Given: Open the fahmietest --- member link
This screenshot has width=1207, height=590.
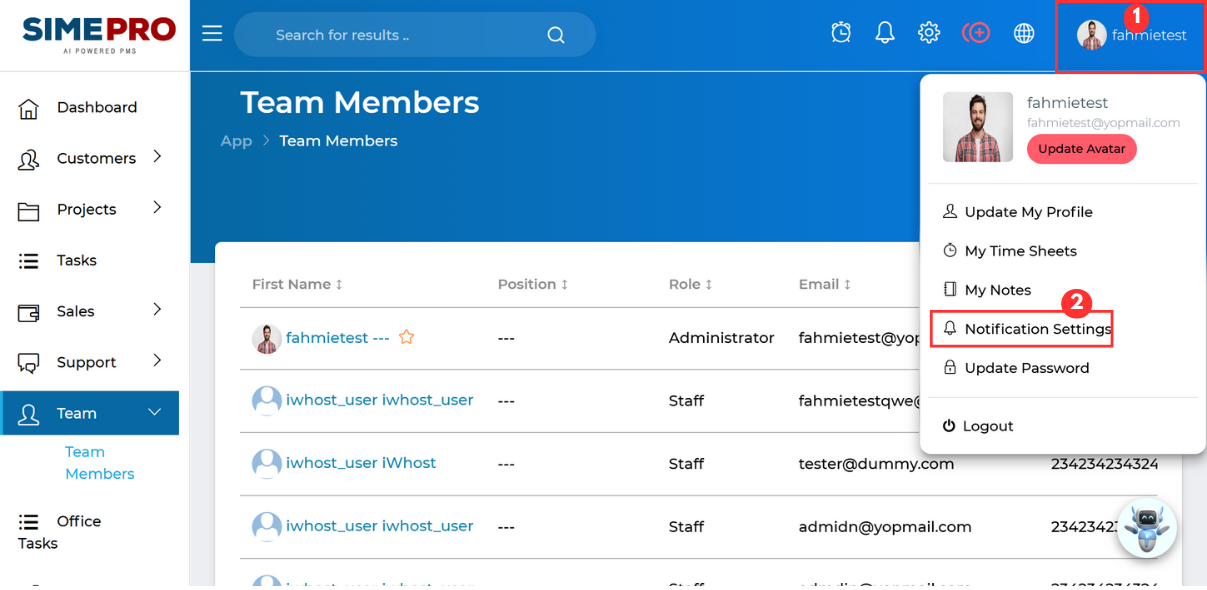Looking at the screenshot, I should point(338,338).
